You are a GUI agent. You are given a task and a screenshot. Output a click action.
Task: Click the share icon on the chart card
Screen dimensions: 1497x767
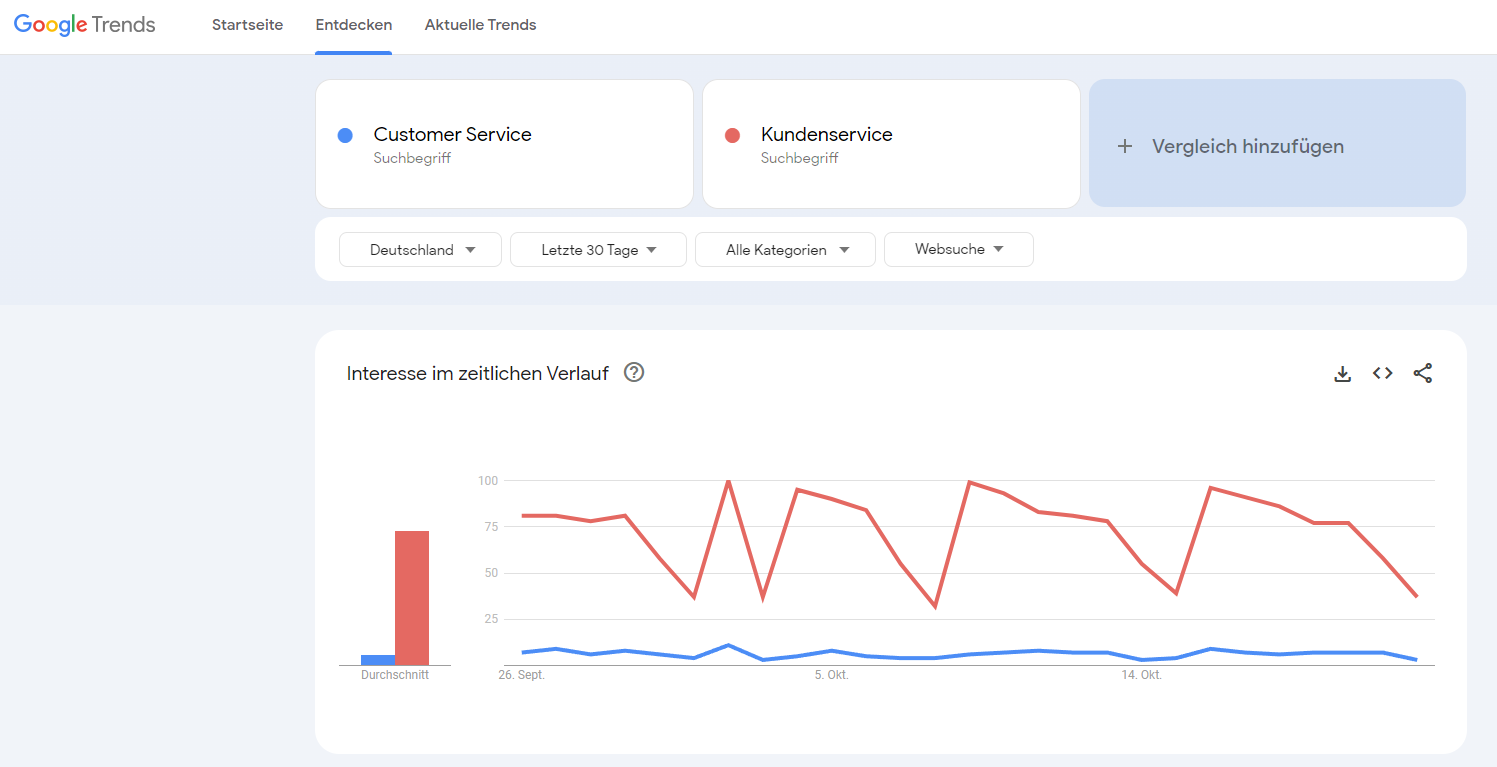pyautogui.click(x=1423, y=373)
